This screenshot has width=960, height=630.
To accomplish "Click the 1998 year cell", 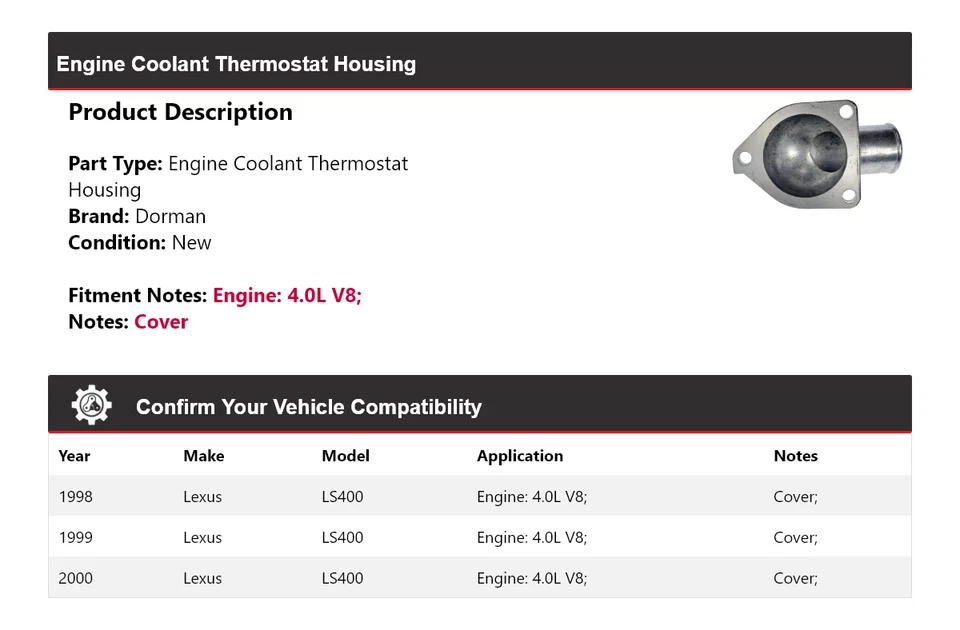I will (x=75, y=497).
